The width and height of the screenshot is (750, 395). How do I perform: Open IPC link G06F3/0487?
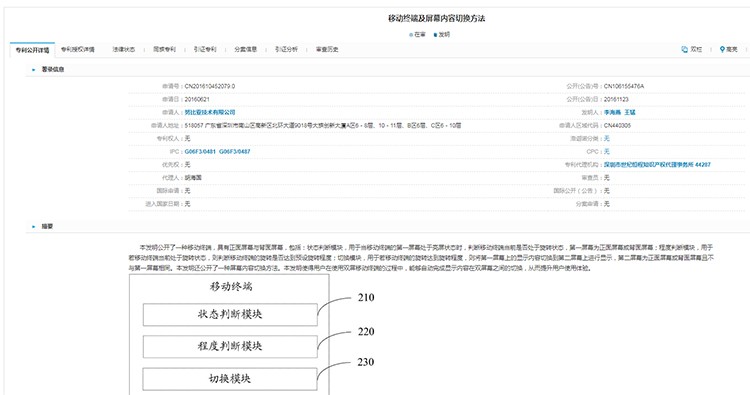234,151
